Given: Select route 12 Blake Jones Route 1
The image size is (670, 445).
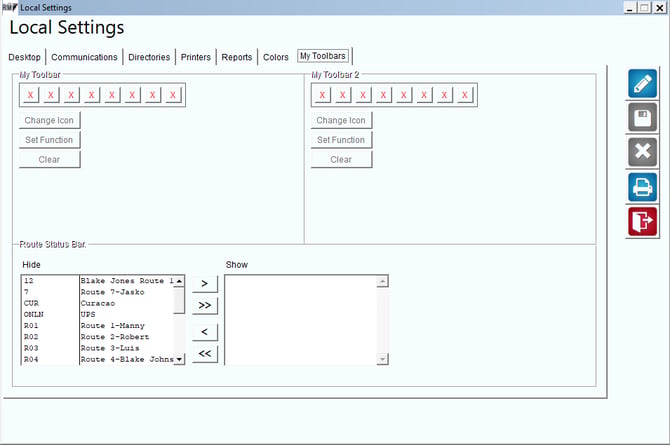Looking at the screenshot, I should 98,281.
